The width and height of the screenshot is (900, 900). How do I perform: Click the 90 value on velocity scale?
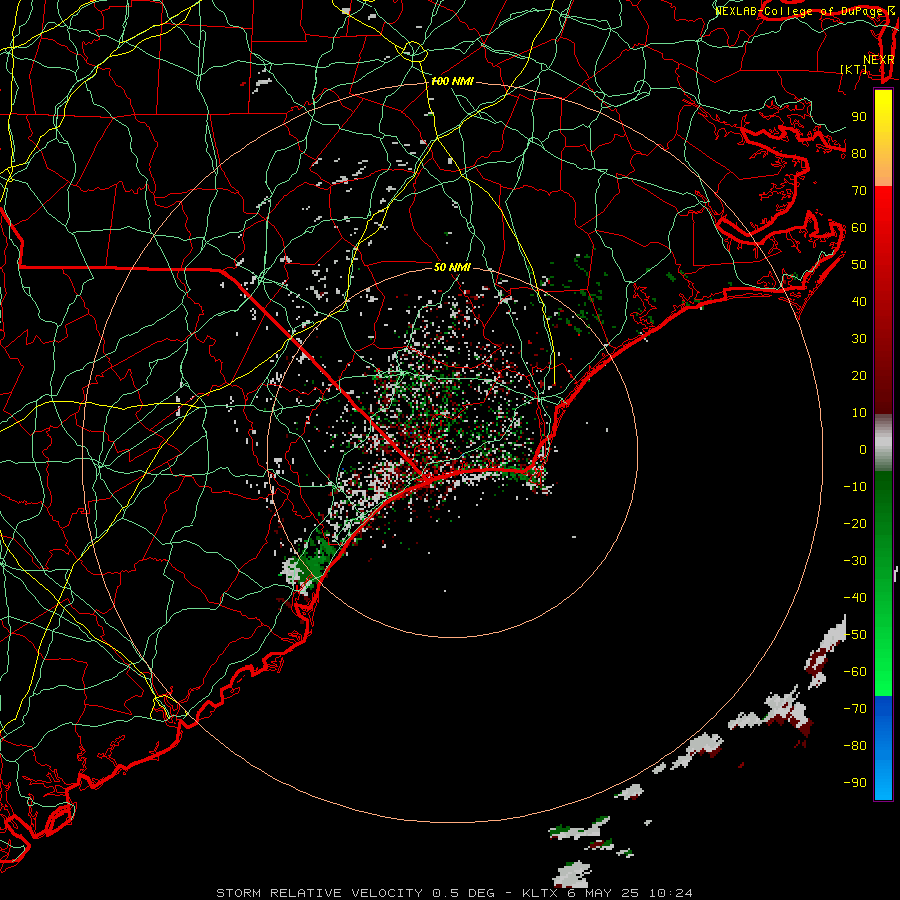(x=859, y=117)
